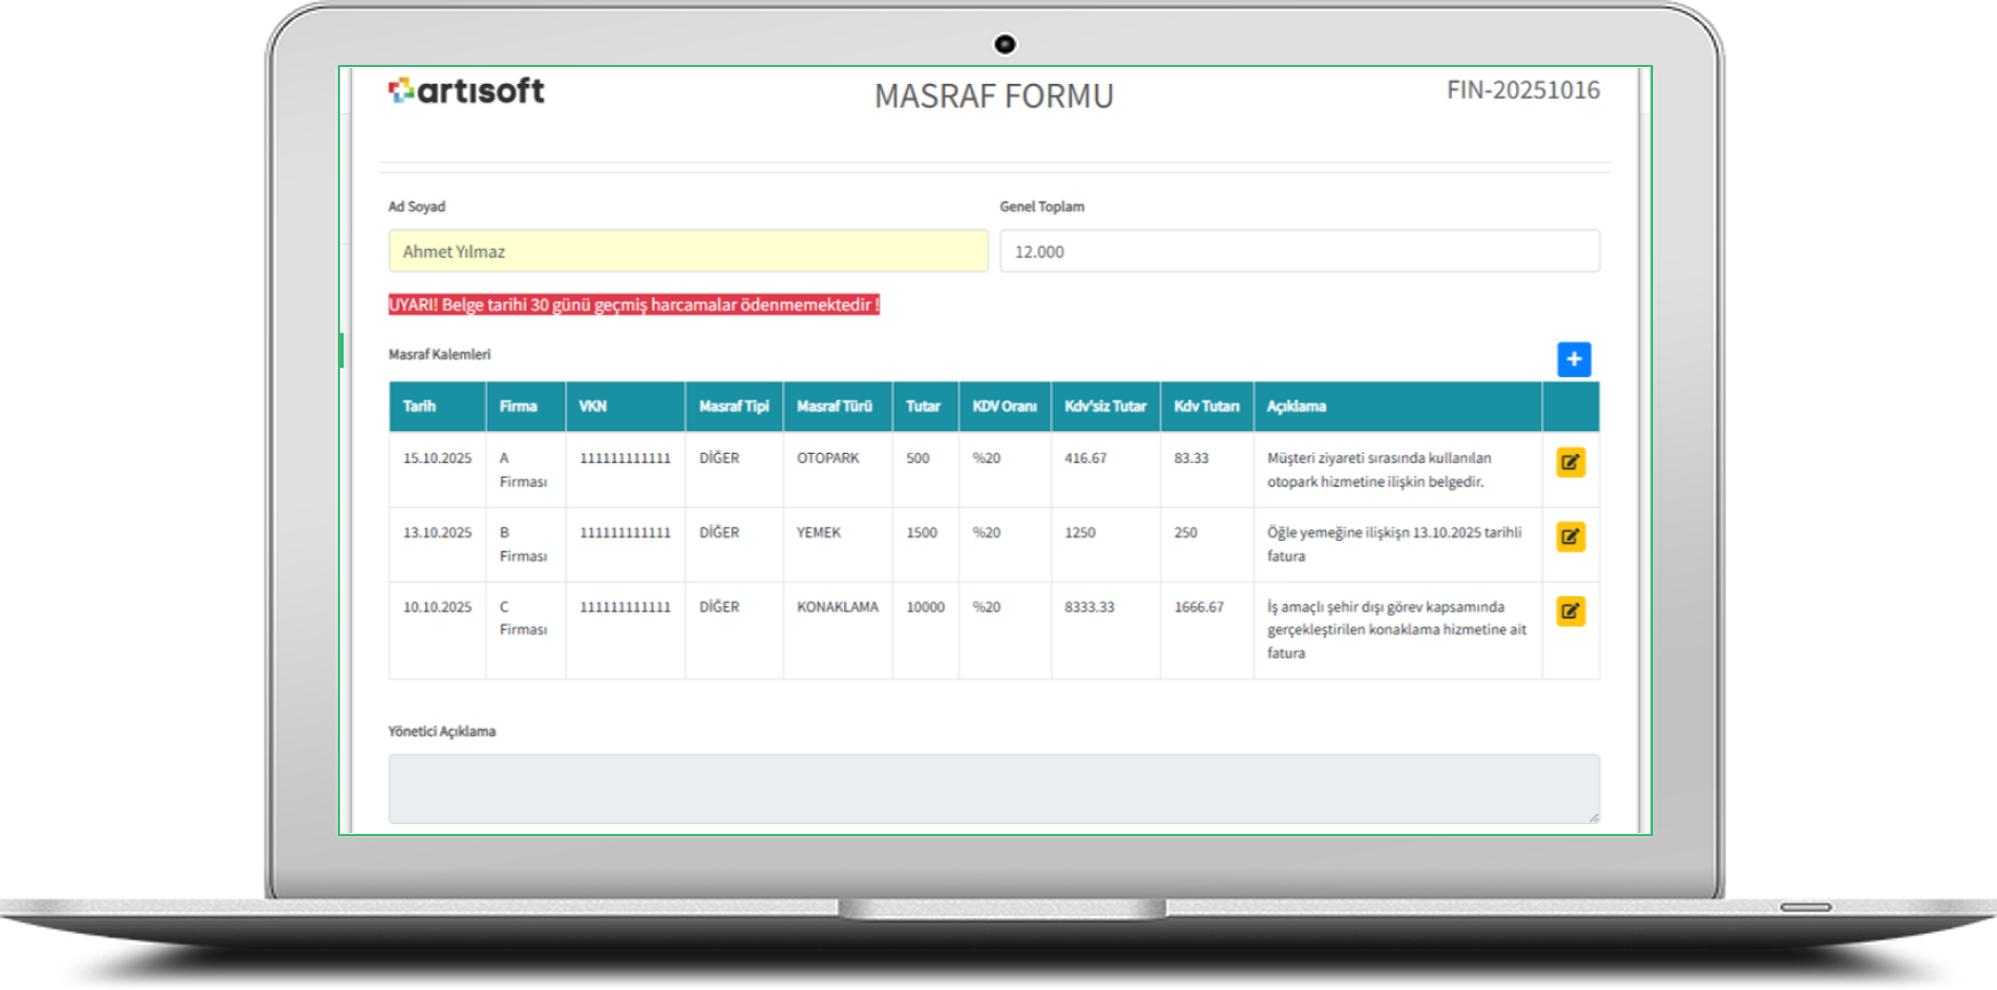Focus the Yönetici Açıklama text area
1997x990 pixels.
coord(993,788)
